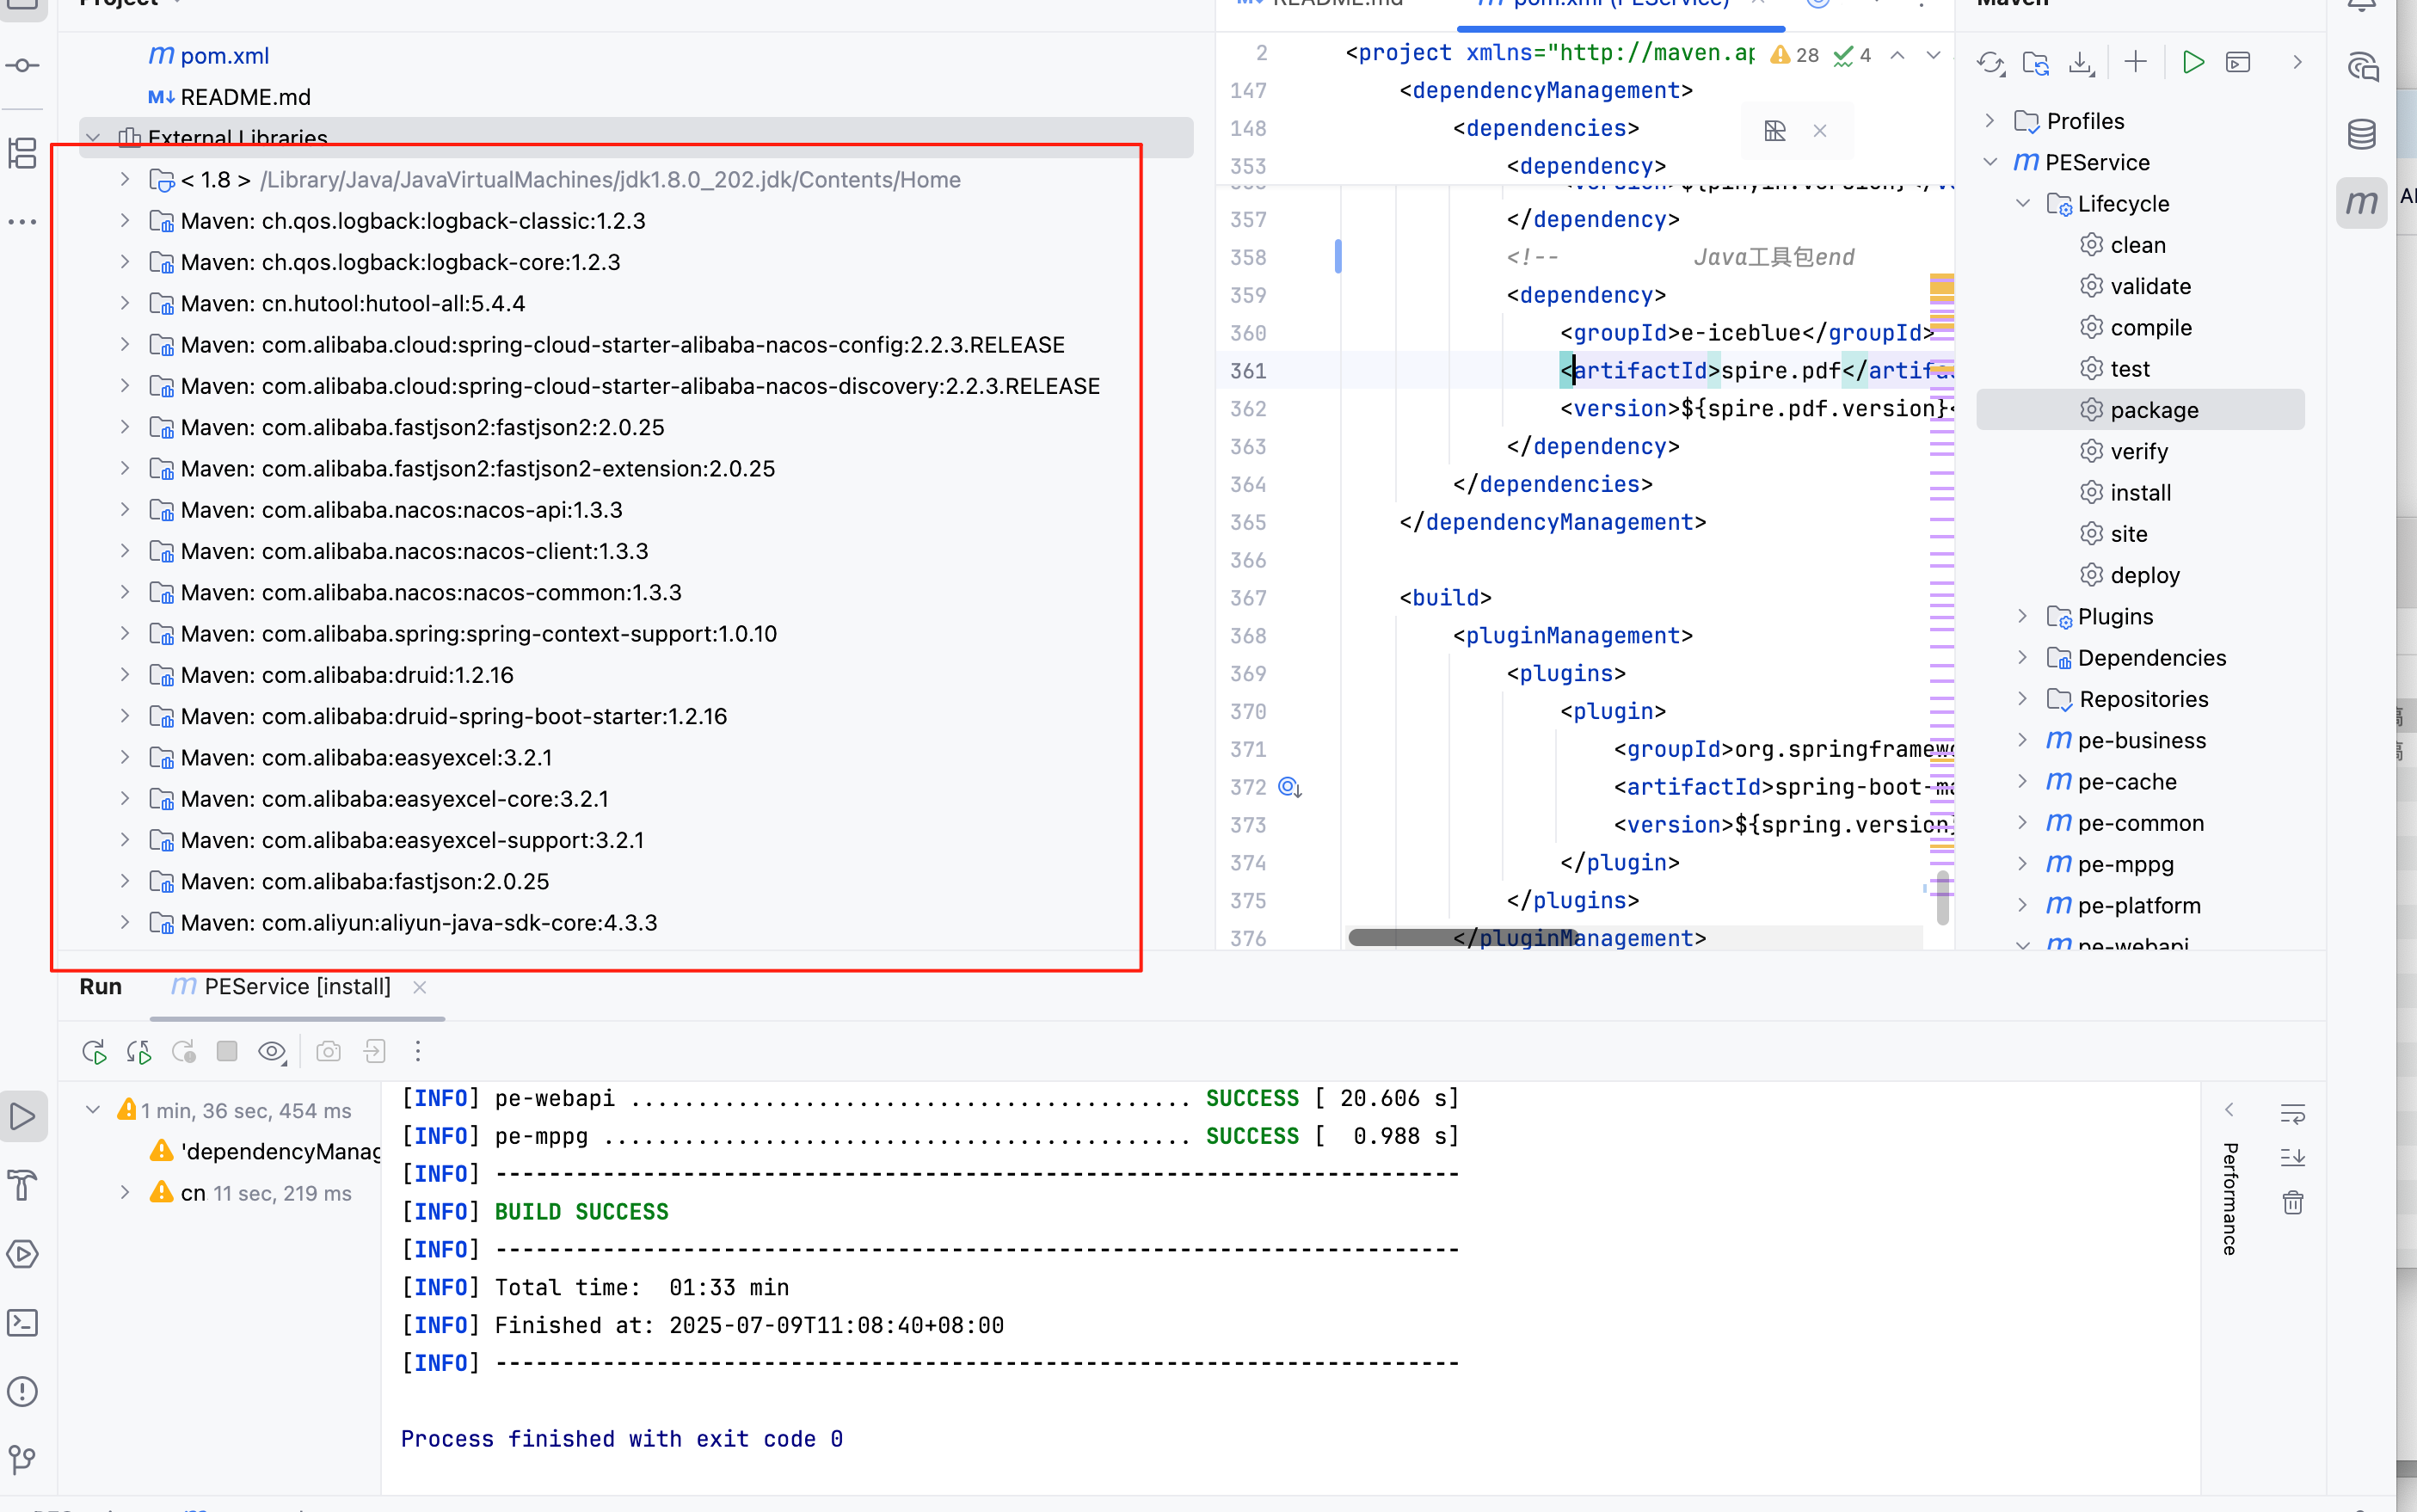Open the Database tool window
2417x1512 pixels.
pyautogui.click(x=2362, y=134)
